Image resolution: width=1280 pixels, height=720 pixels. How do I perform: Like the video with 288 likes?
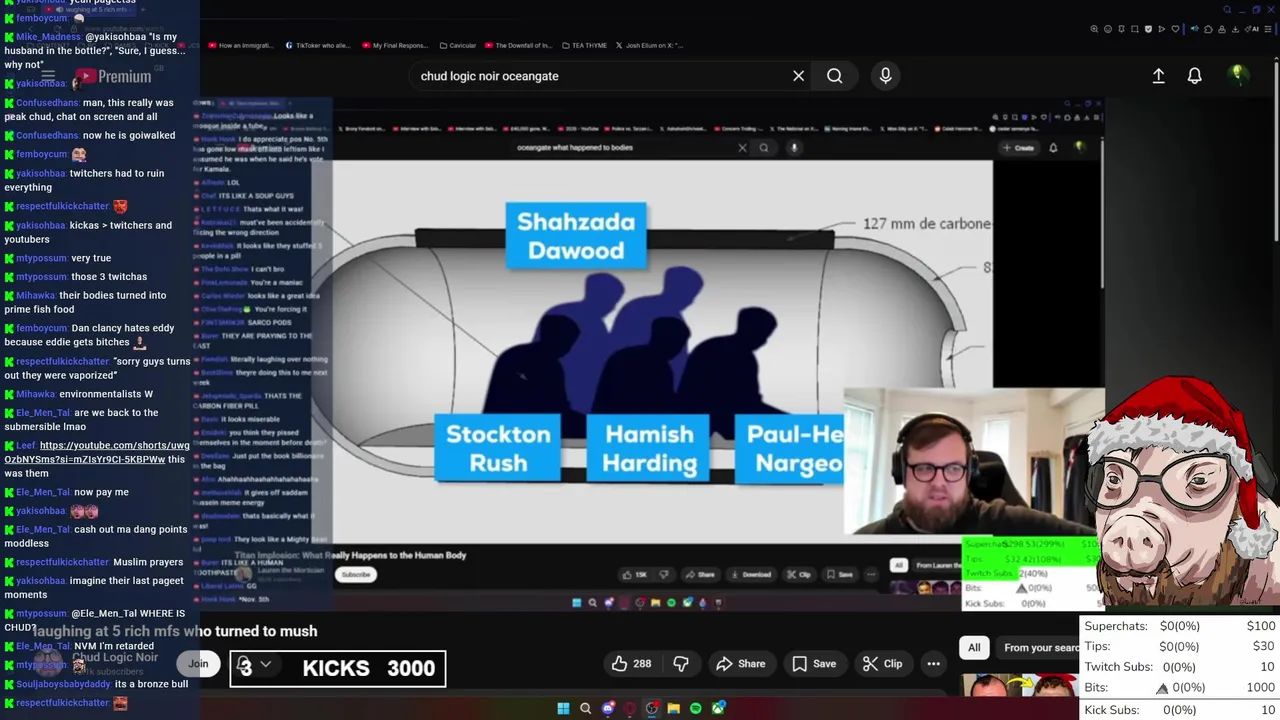(x=631, y=663)
